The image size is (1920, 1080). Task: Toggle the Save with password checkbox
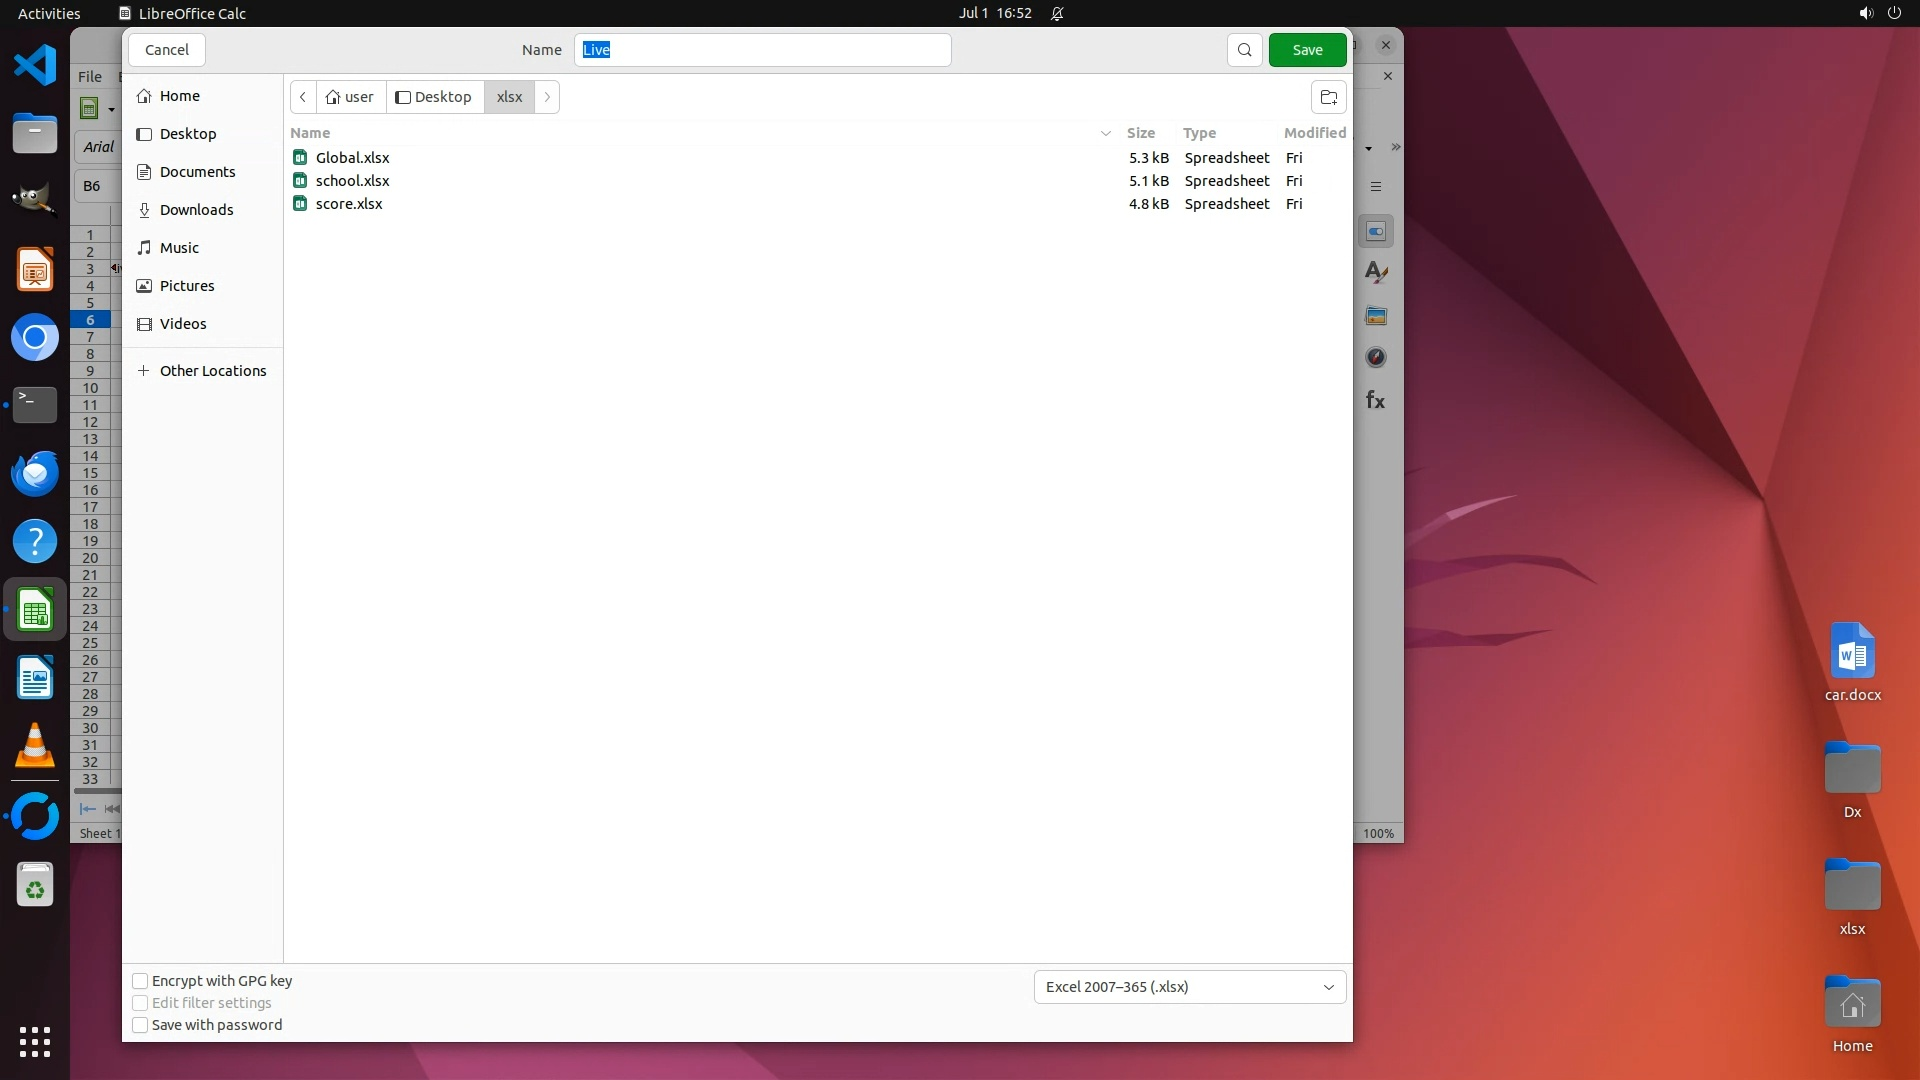point(141,1025)
